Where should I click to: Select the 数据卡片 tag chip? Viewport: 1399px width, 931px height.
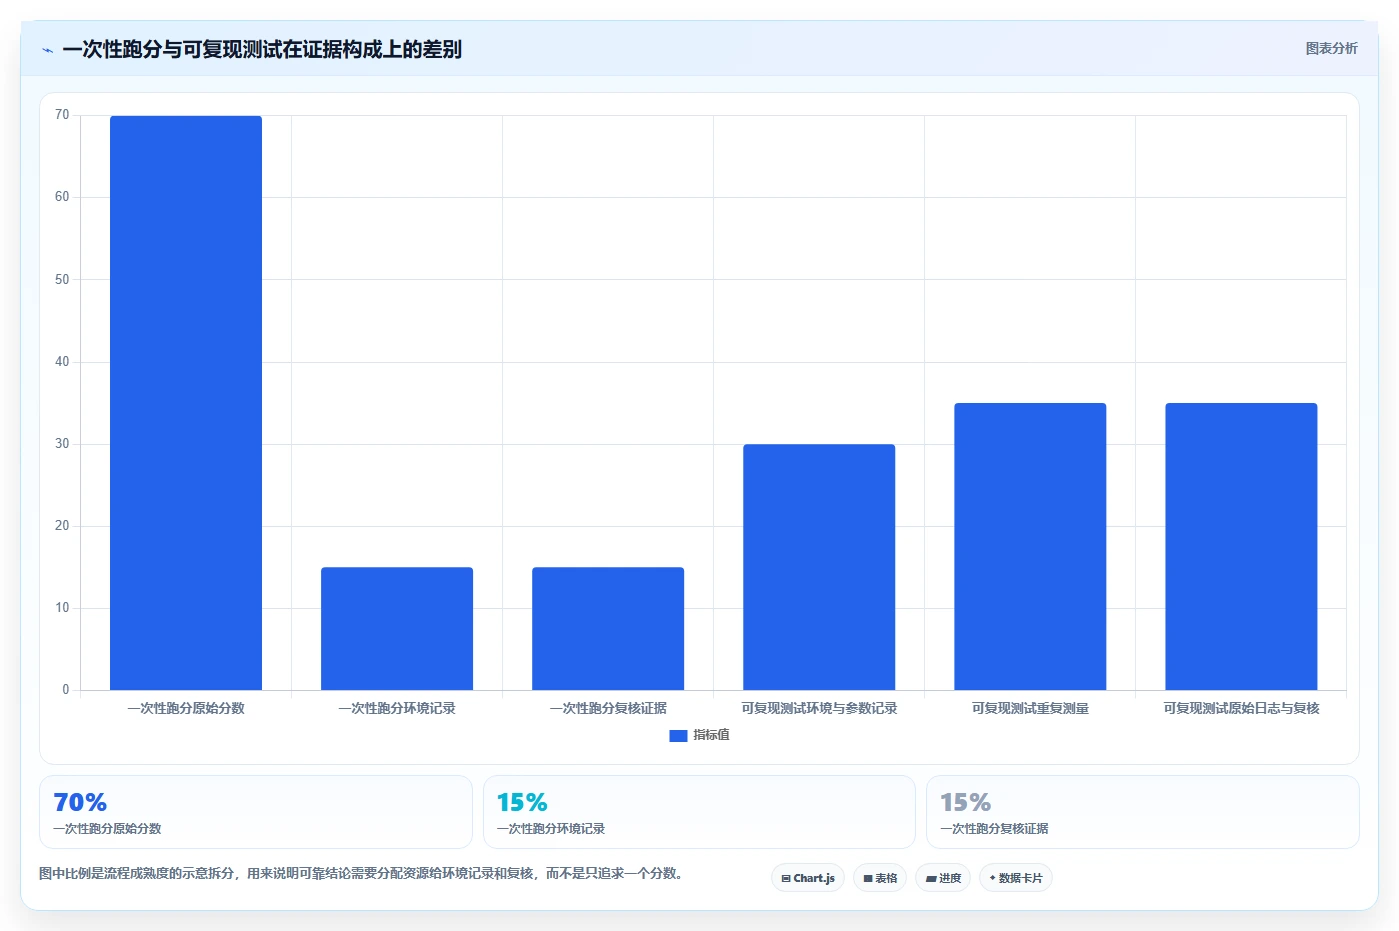(1016, 878)
